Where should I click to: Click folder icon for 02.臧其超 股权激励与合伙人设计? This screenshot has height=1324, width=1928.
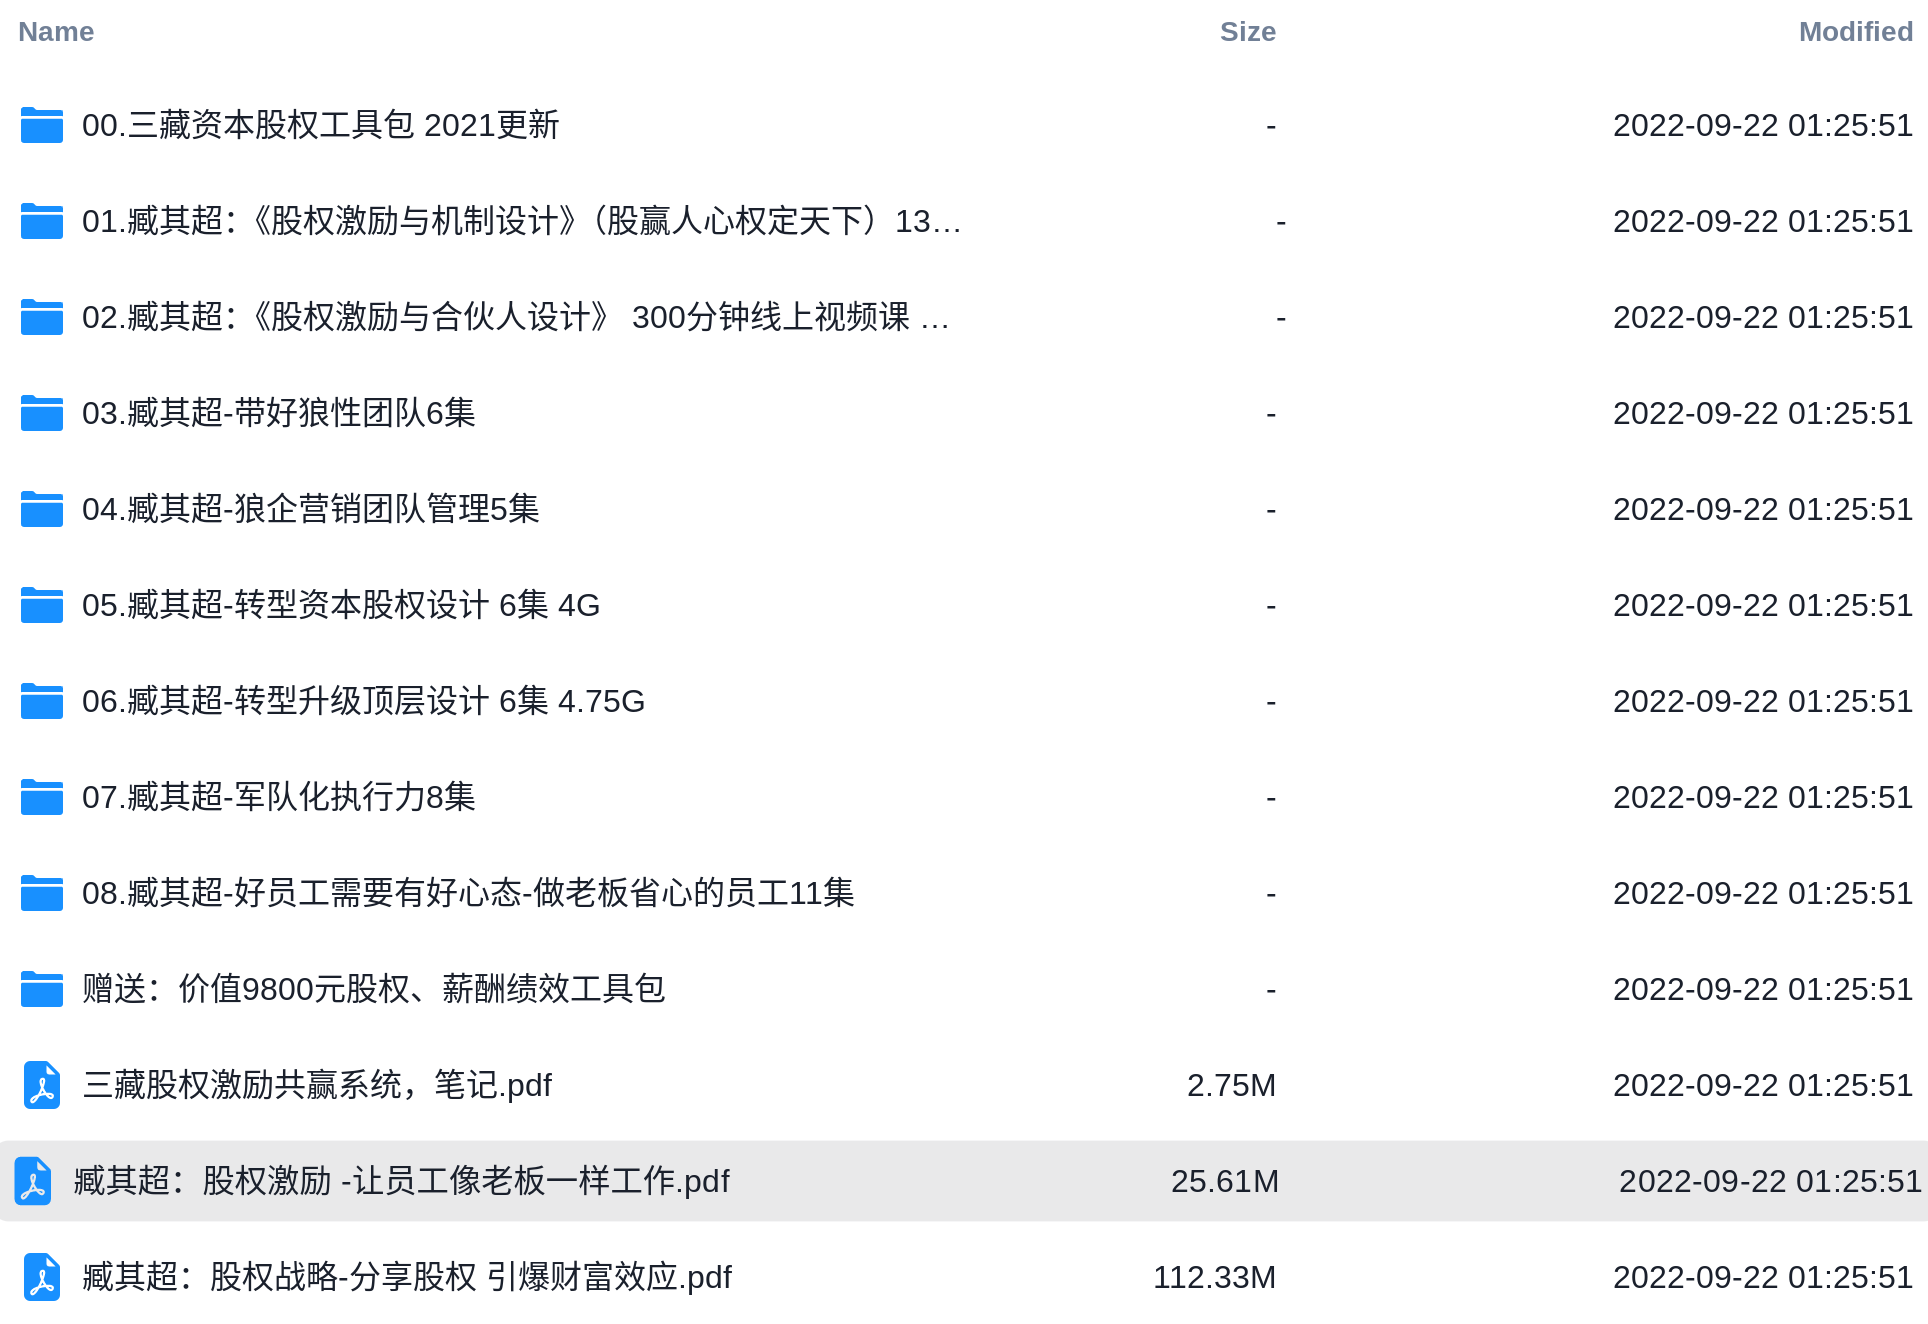[42, 317]
